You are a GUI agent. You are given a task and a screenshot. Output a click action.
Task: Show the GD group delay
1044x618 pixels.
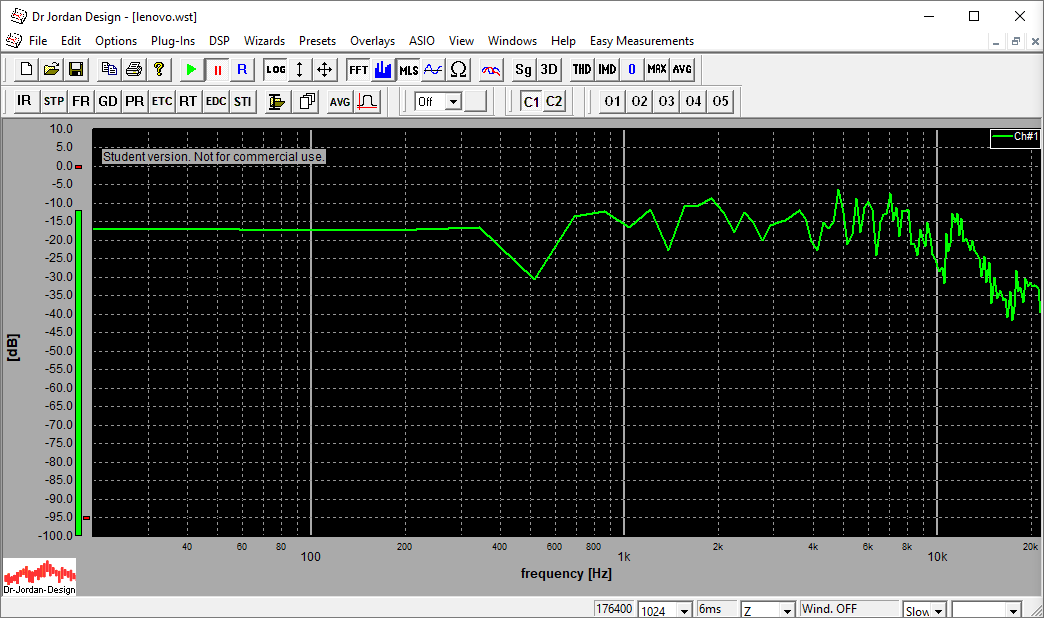pyautogui.click(x=107, y=101)
